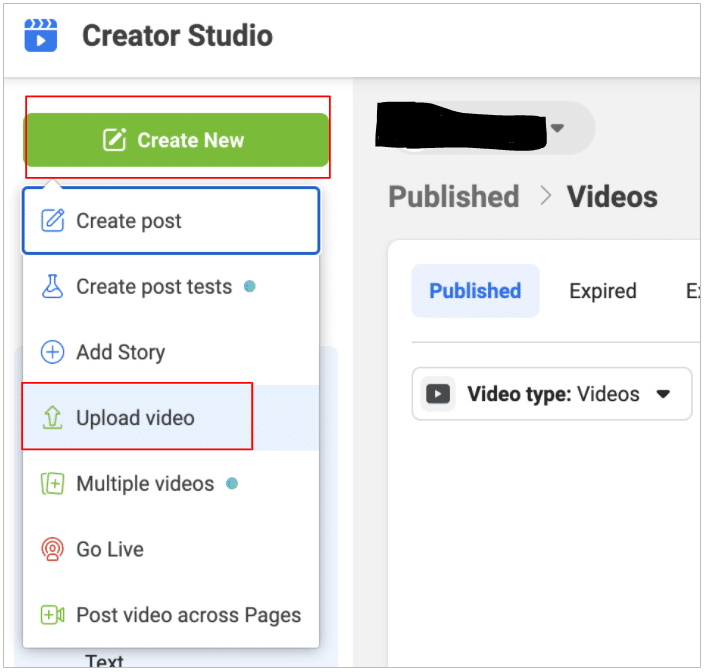
Task: Click the Create post pencil icon
Action: click(53, 220)
